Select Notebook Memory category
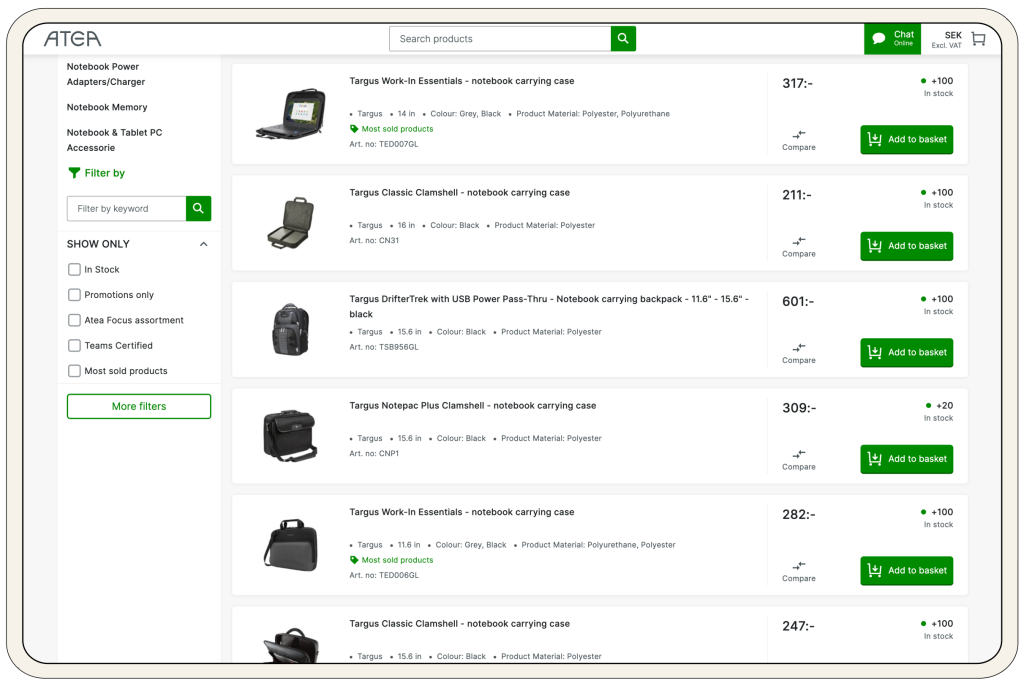Screen dimensions: 1024x686 click(x=107, y=107)
